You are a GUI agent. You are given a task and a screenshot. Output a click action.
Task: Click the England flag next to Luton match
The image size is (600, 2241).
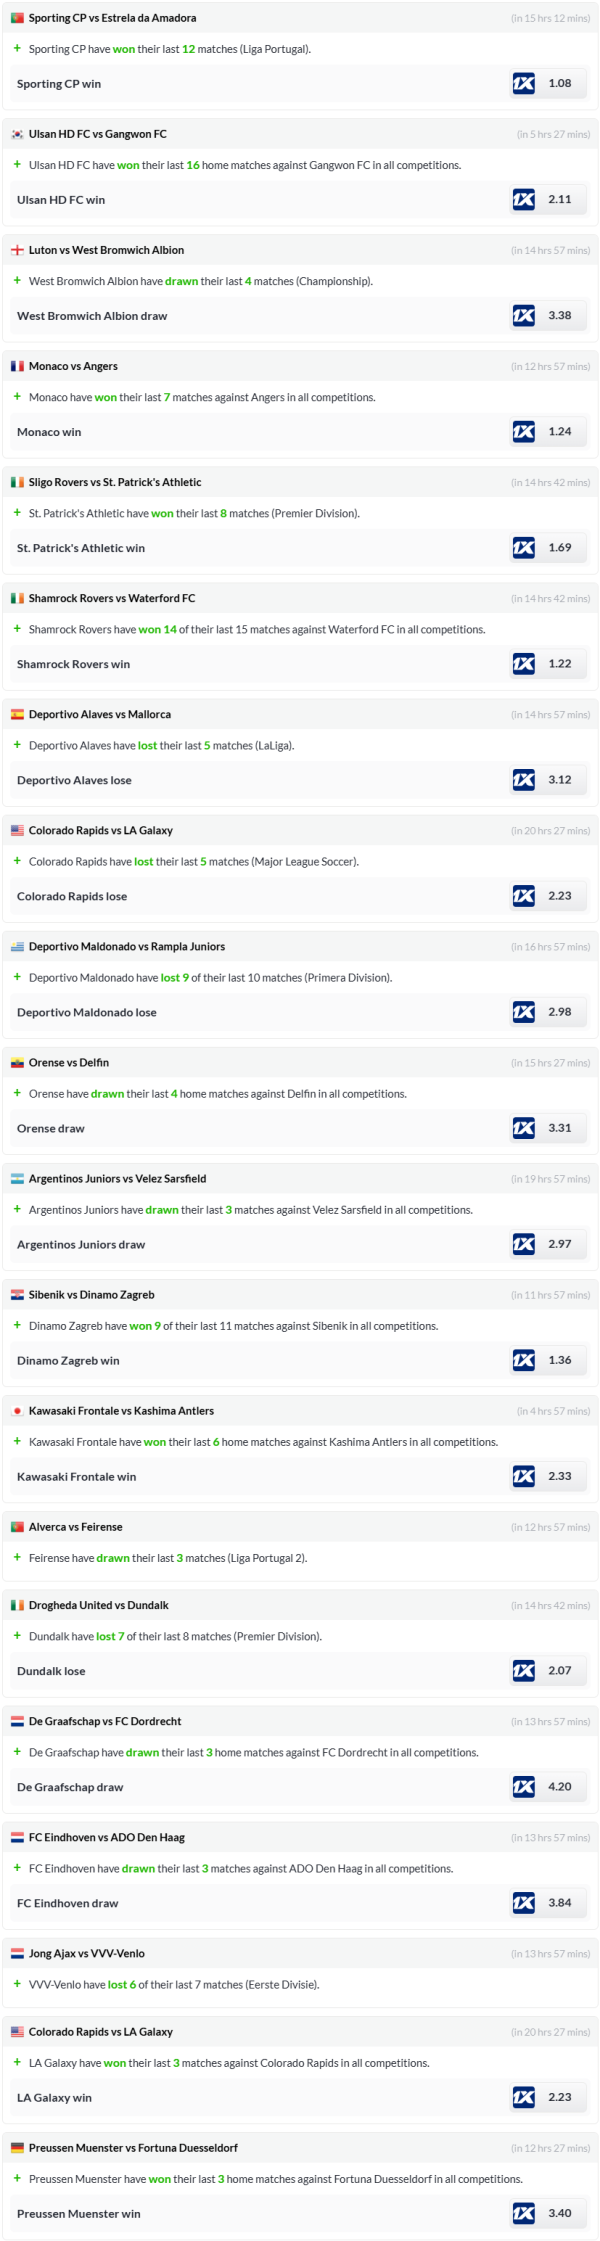point(17,251)
